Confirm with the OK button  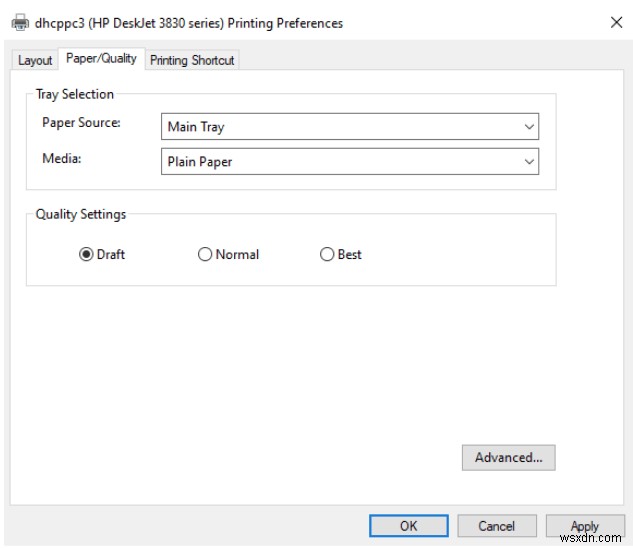click(x=408, y=526)
